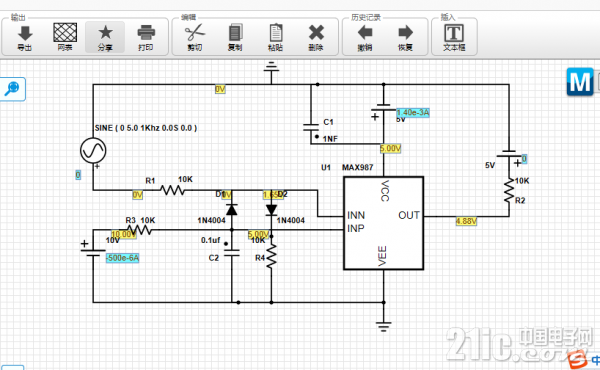The image size is (600, 370).
Task: Click the Redo (恢复) right arrow
Action: coord(405,33)
